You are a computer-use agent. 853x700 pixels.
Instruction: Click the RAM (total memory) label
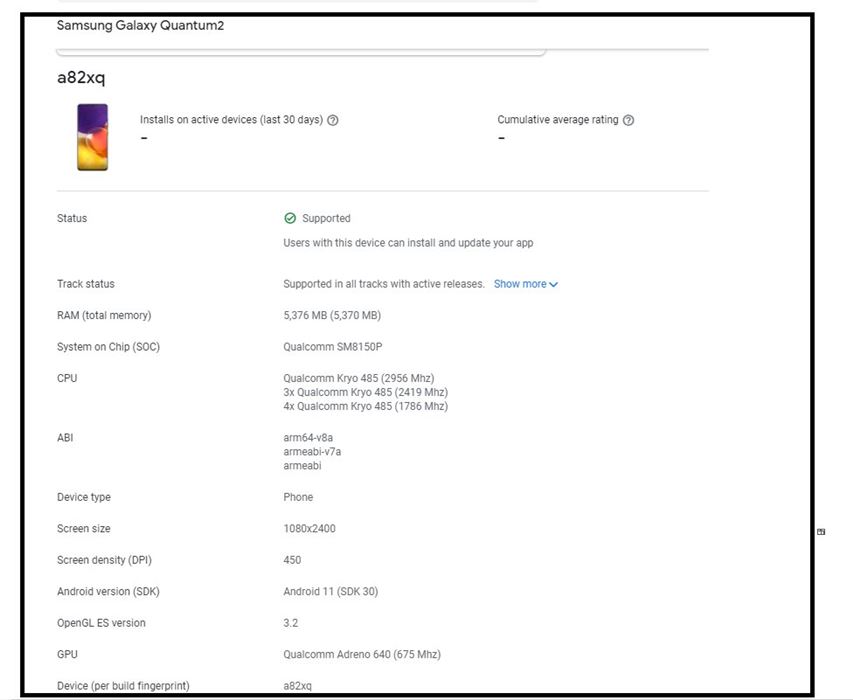click(104, 315)
